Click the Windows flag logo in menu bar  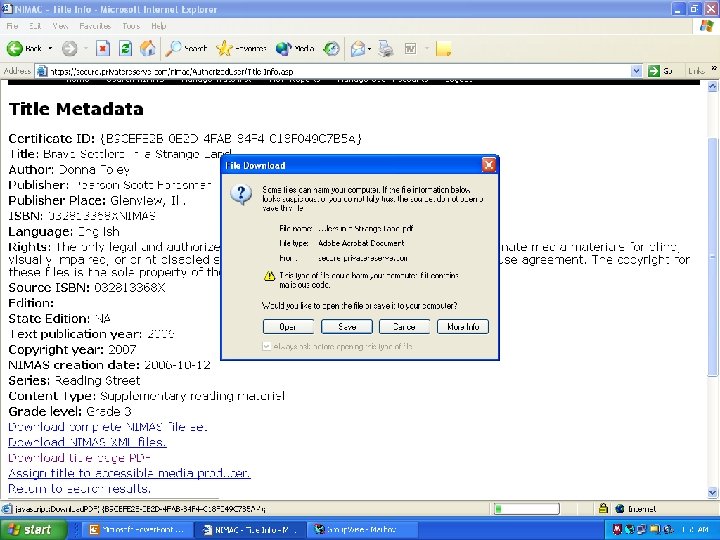pos(706,26)
